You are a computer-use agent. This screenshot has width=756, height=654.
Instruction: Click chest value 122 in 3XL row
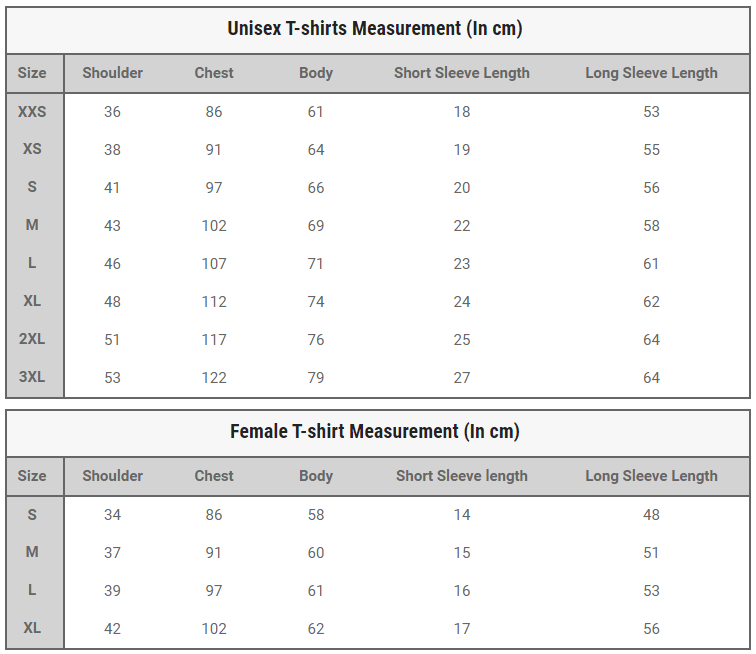click(x=214, y=378)
